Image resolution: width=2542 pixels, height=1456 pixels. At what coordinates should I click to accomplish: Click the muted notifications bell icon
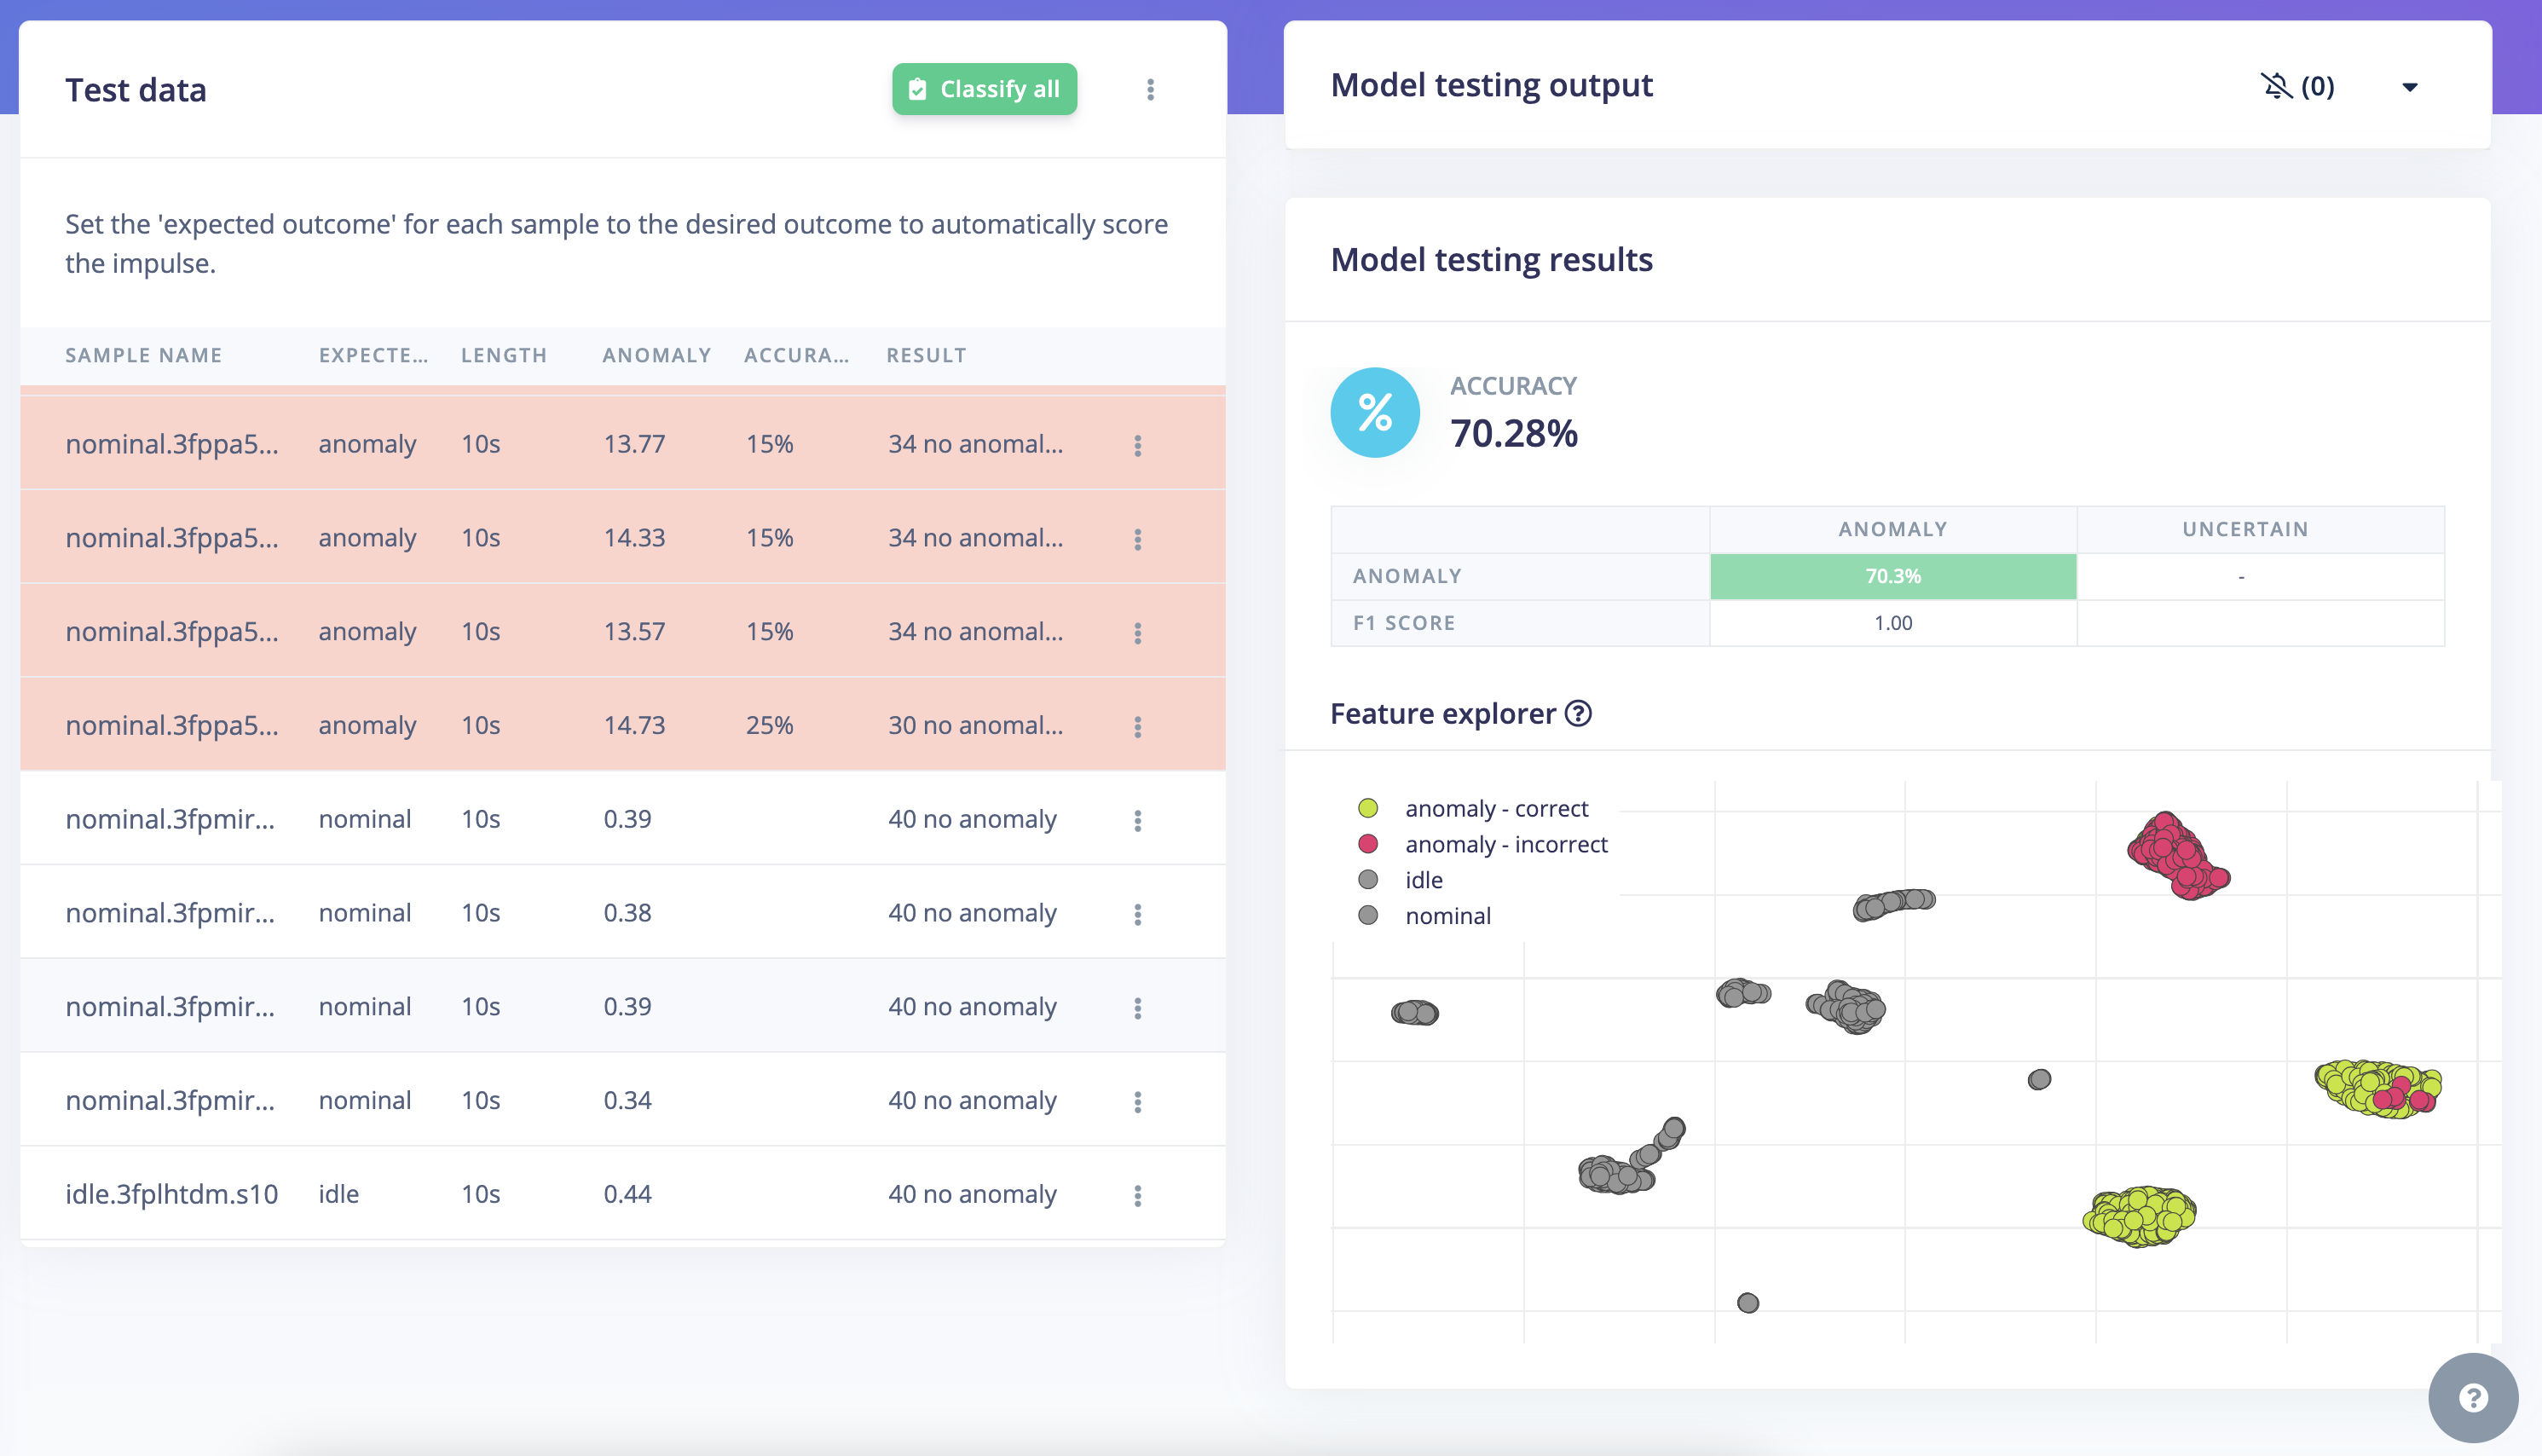coord(2276,86)
